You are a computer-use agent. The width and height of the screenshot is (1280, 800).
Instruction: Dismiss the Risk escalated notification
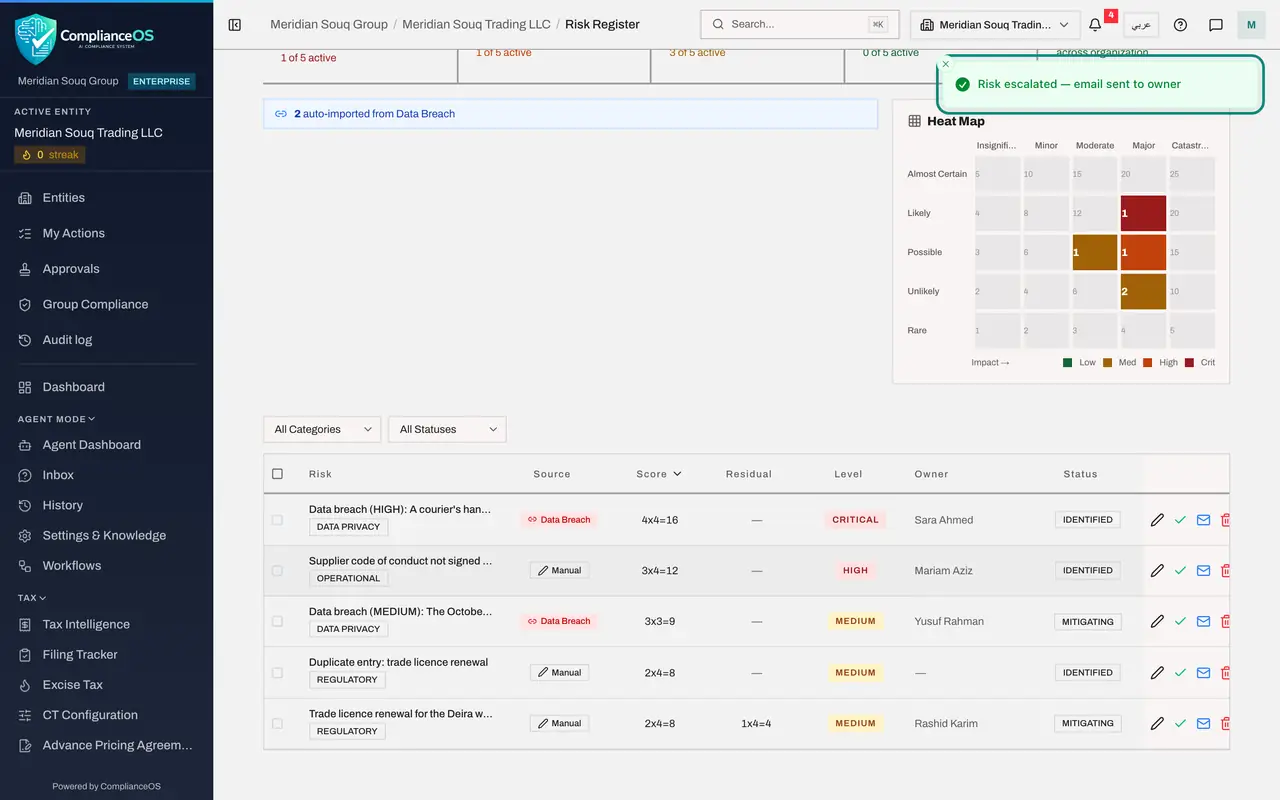(946, 64)
